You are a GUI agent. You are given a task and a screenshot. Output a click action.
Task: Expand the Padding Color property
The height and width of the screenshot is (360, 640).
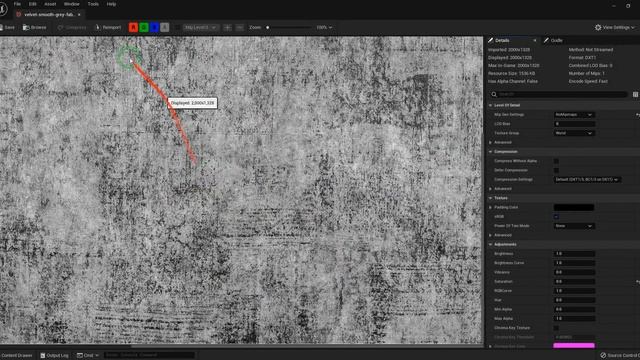[491, 207]
